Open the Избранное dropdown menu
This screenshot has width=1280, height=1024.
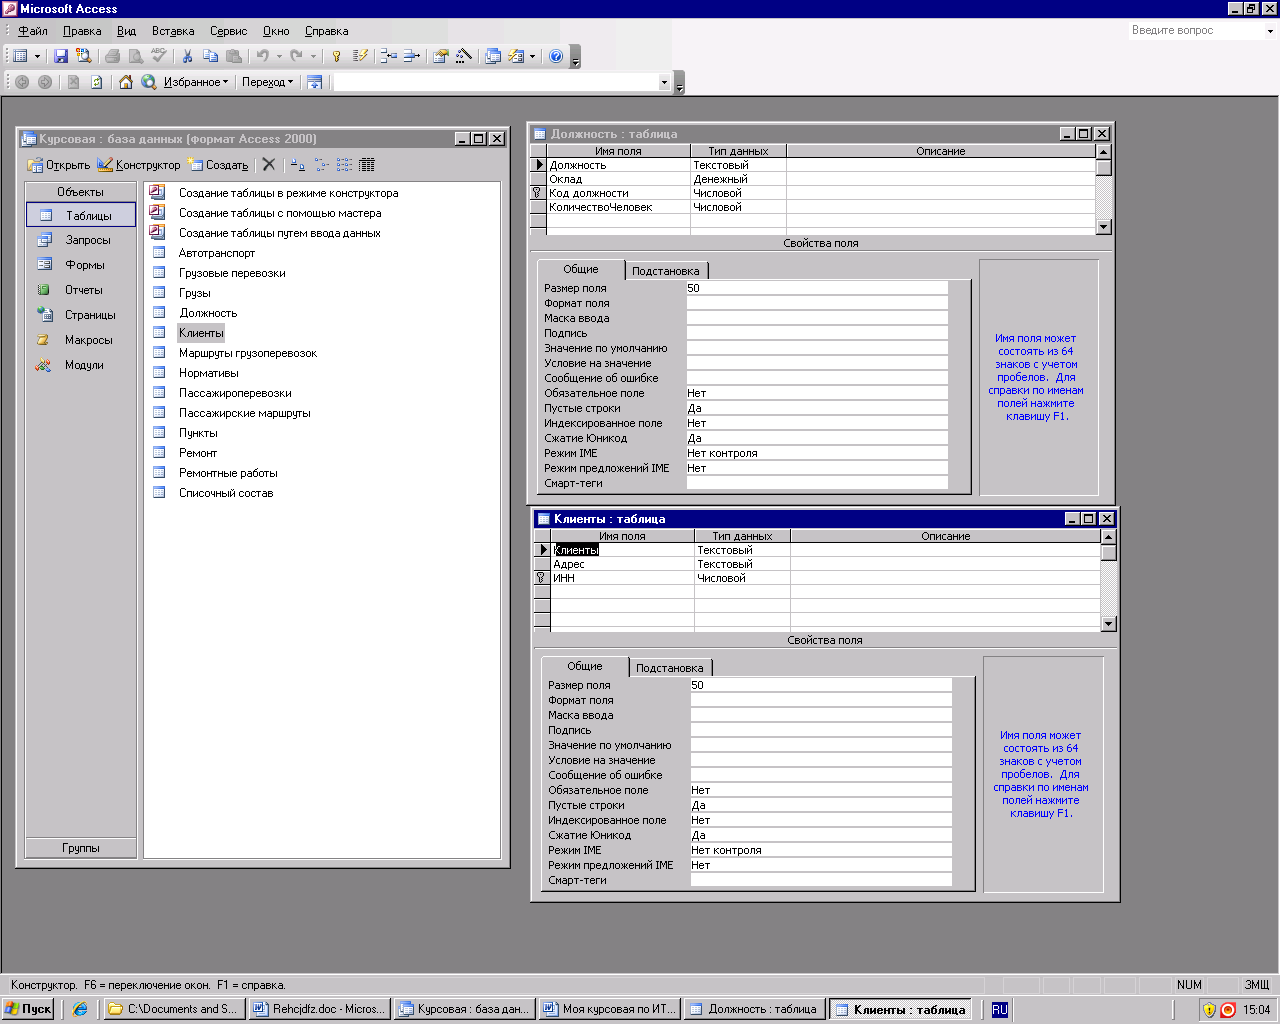coord(196,82)
